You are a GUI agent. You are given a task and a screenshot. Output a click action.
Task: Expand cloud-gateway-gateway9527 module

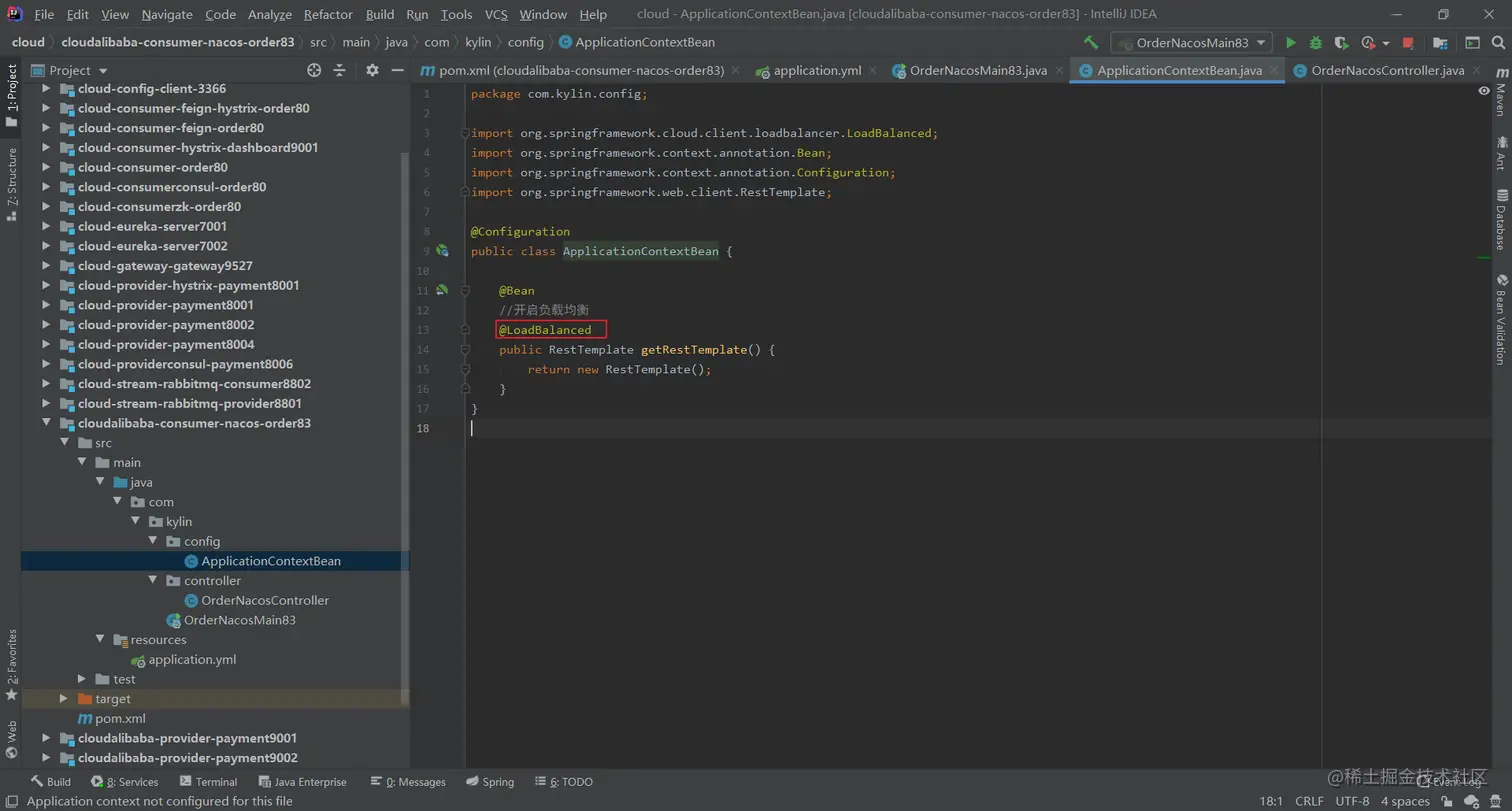click(x=46, y=266)
